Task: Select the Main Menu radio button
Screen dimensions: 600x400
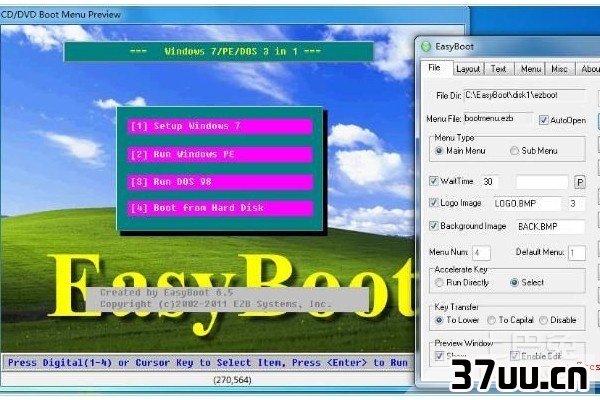Action: pos(439,151)
